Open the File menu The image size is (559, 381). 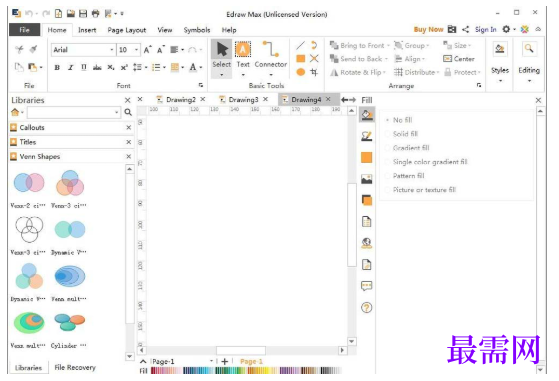(24, 30)
